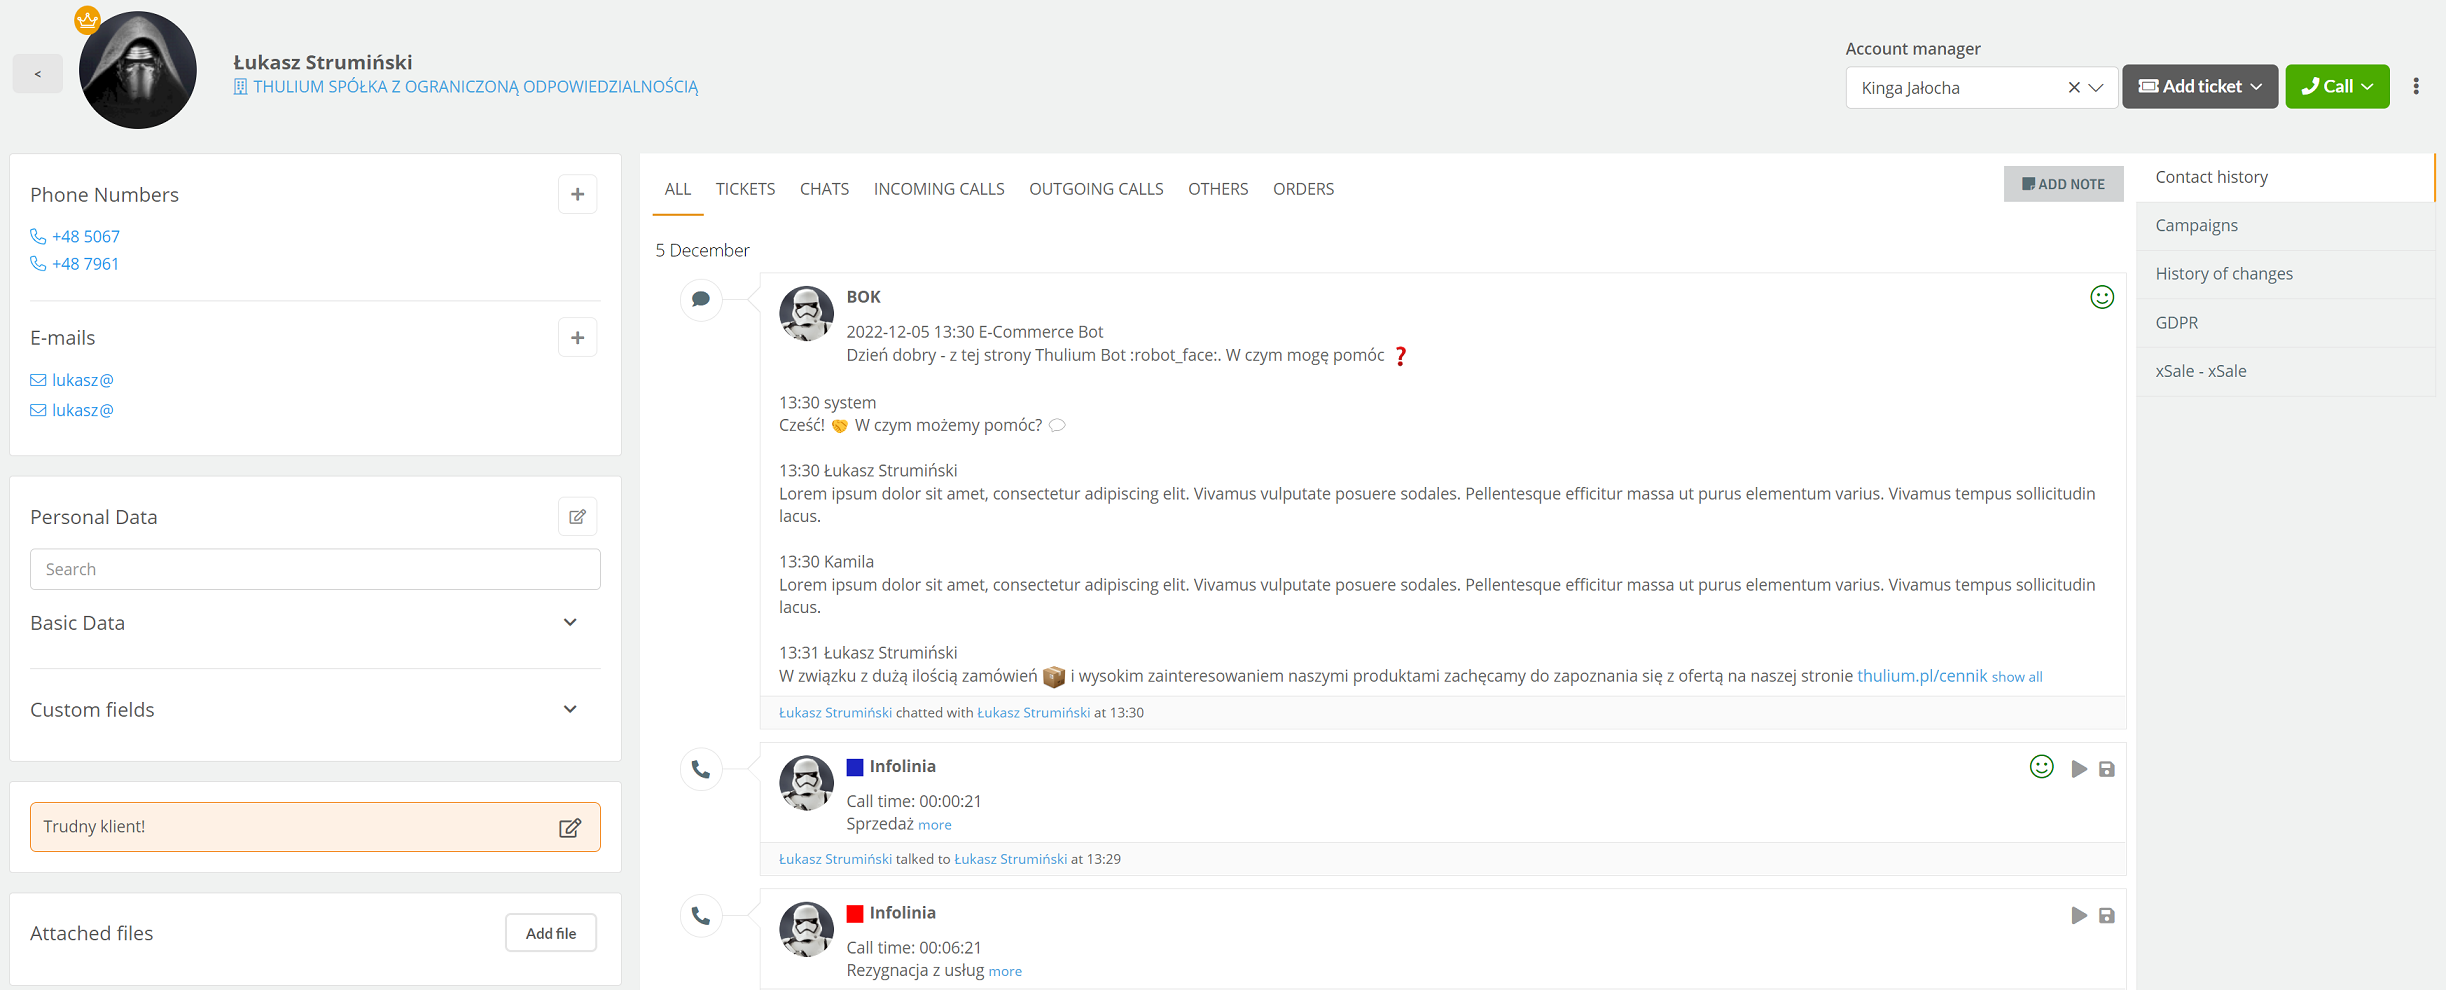Image resolution: width=2446 pixels, height=990 pixels.
Task: Click 'more' next to Sprzedaż
Action: 935,825
